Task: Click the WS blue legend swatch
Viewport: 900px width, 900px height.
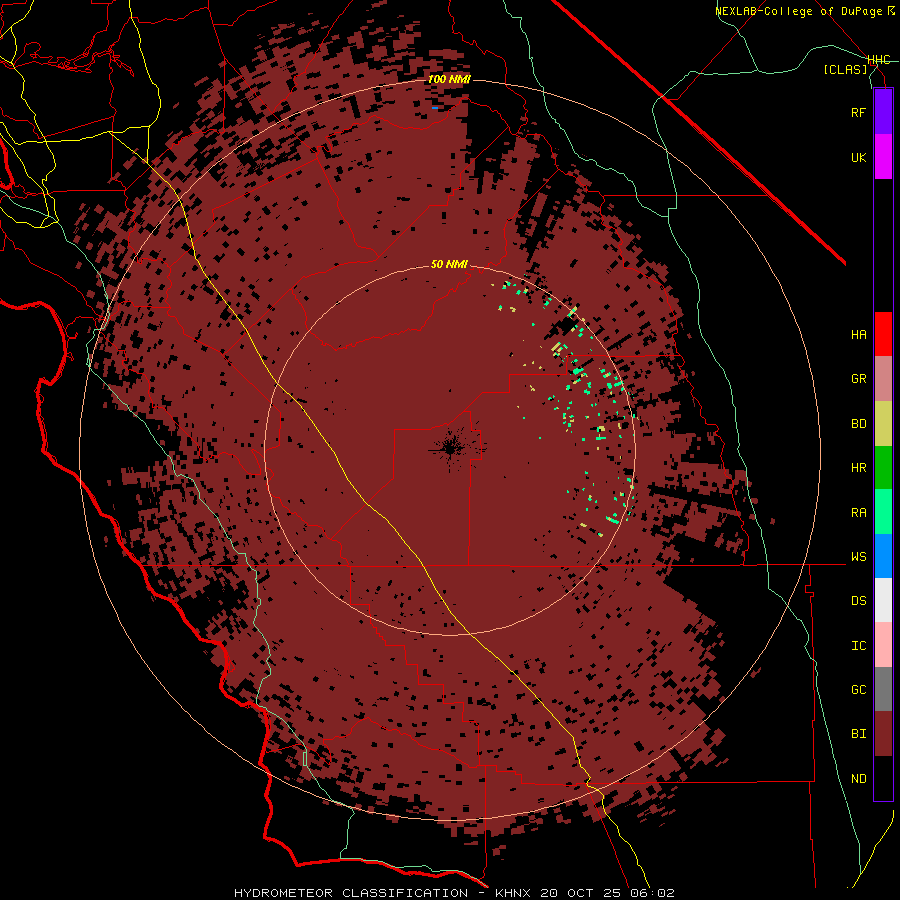Action: click(x=883, y=556)
